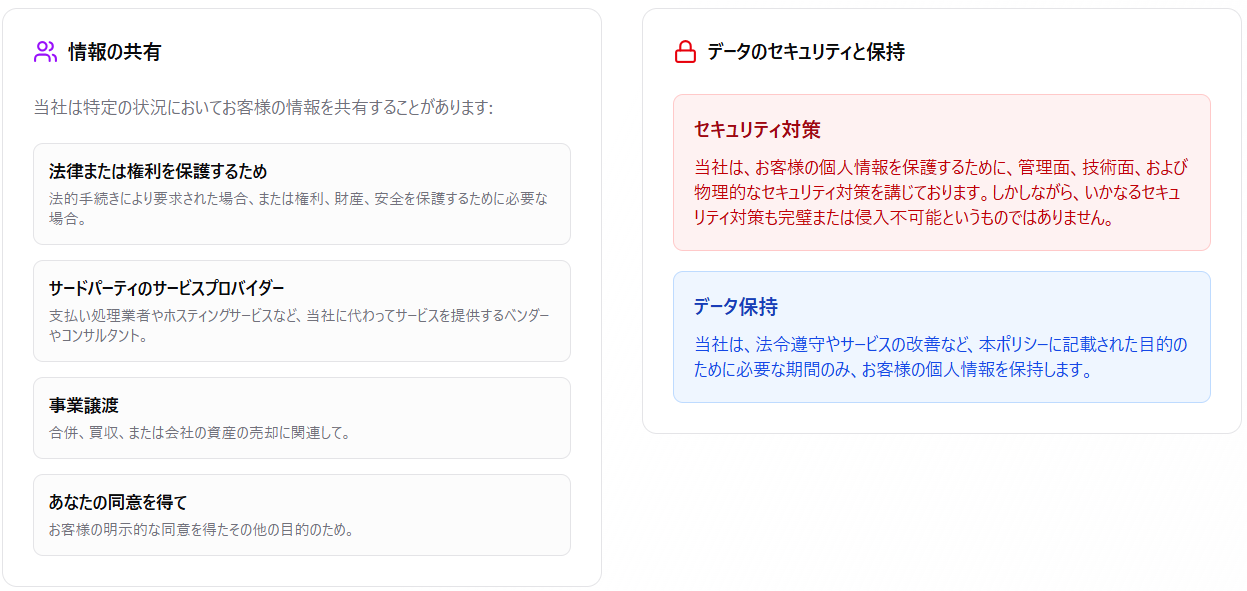This screenshot has width=1247, height=591.
Task: Open the 法律または権利を保護するため card
Action: [302, 194]
